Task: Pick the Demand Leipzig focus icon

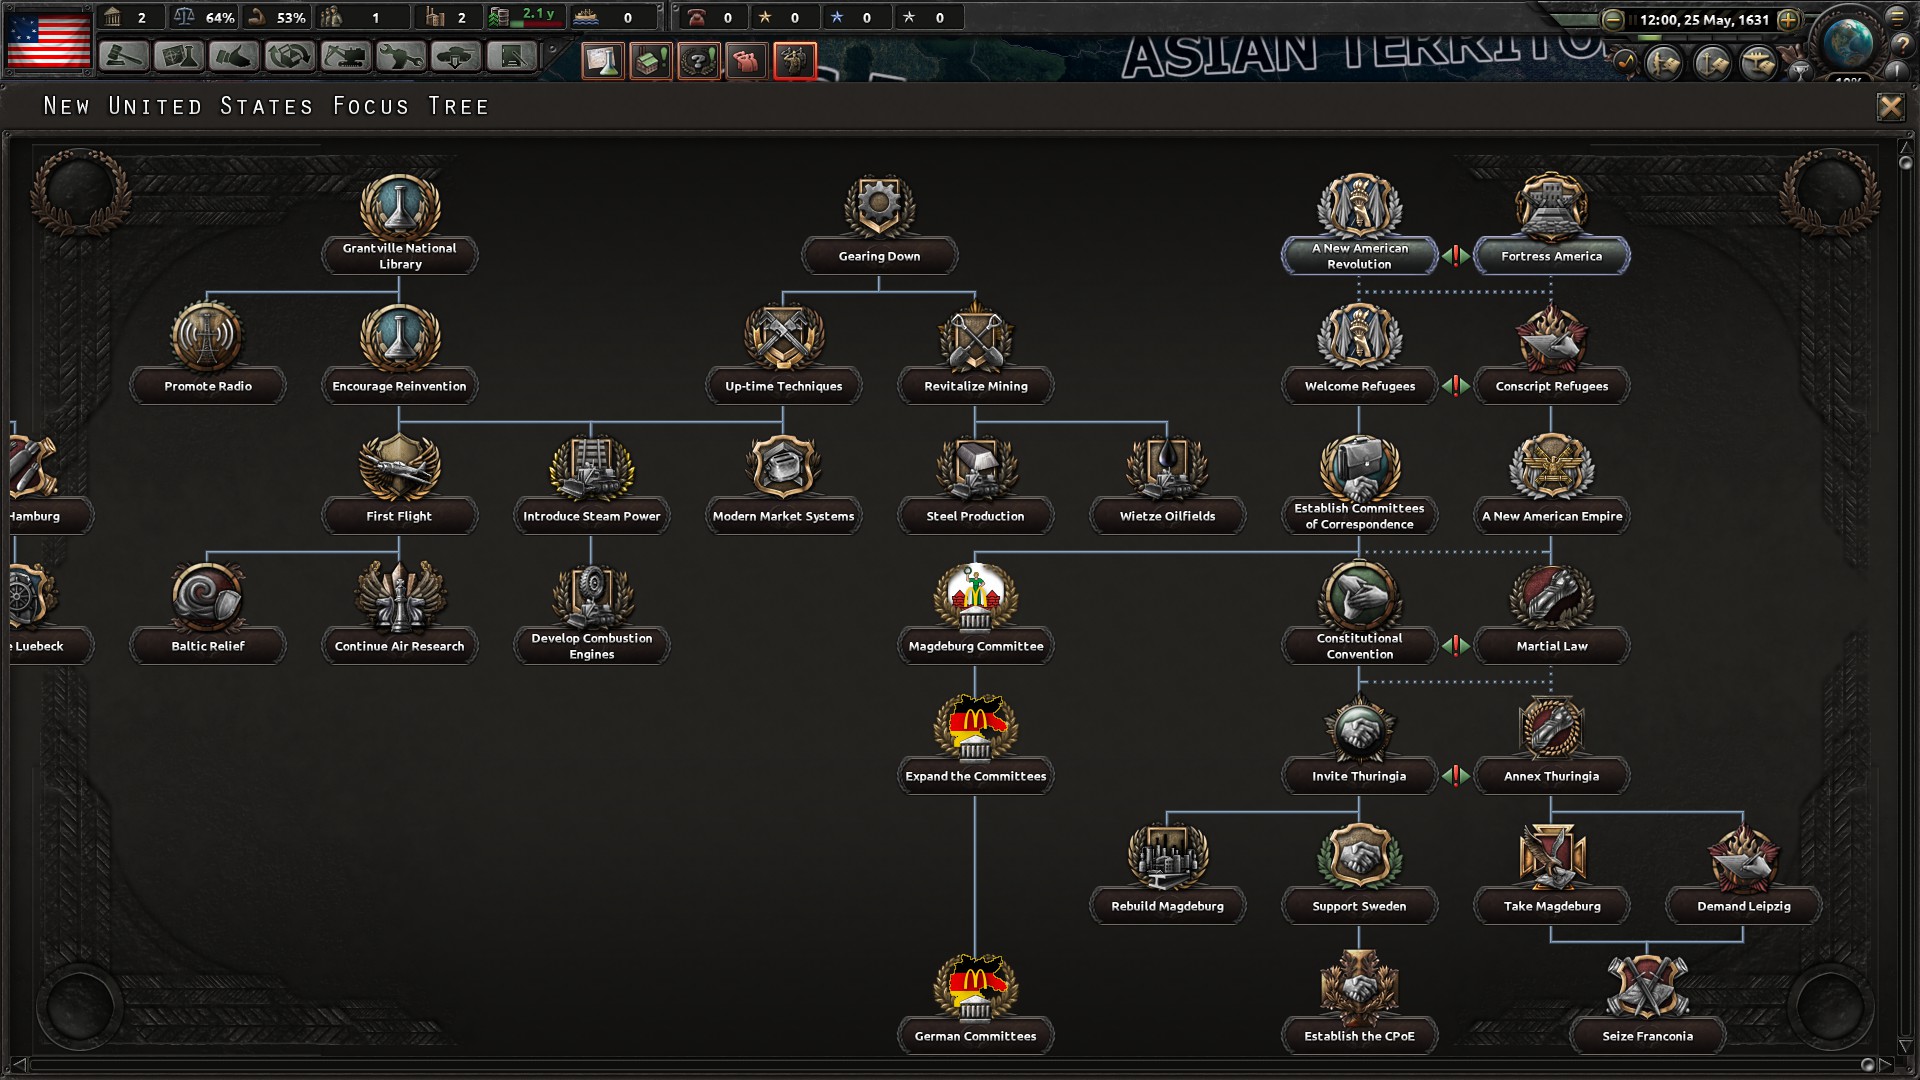Action: pos(1743,857)
